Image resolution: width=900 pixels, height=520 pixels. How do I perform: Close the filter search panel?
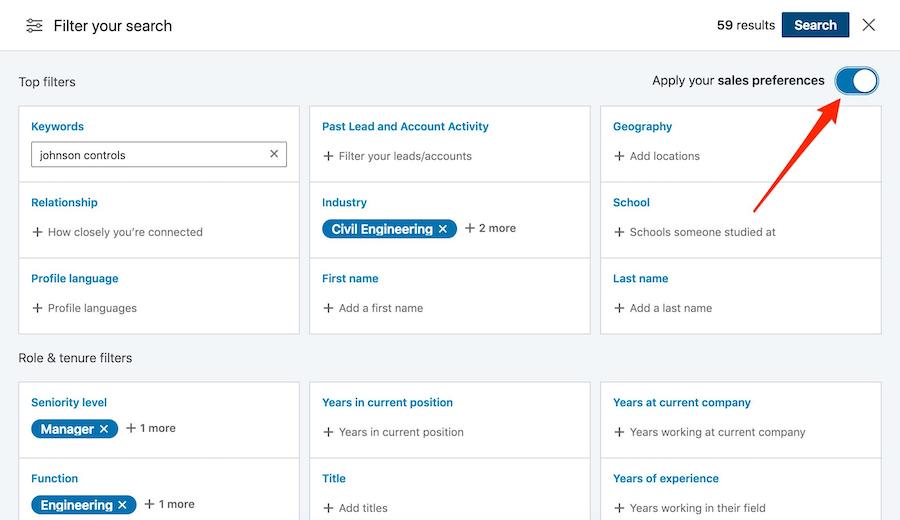[869, 25]
